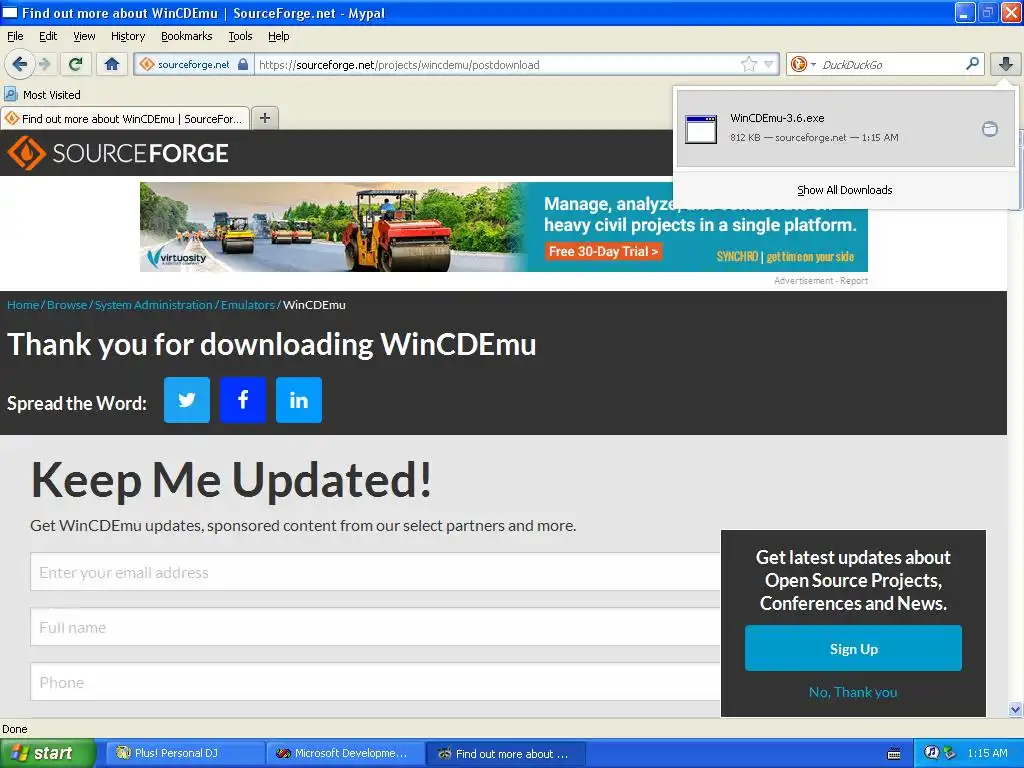
Task: Click the Free 30-Day Trial ad button
Action: [603, 251]
